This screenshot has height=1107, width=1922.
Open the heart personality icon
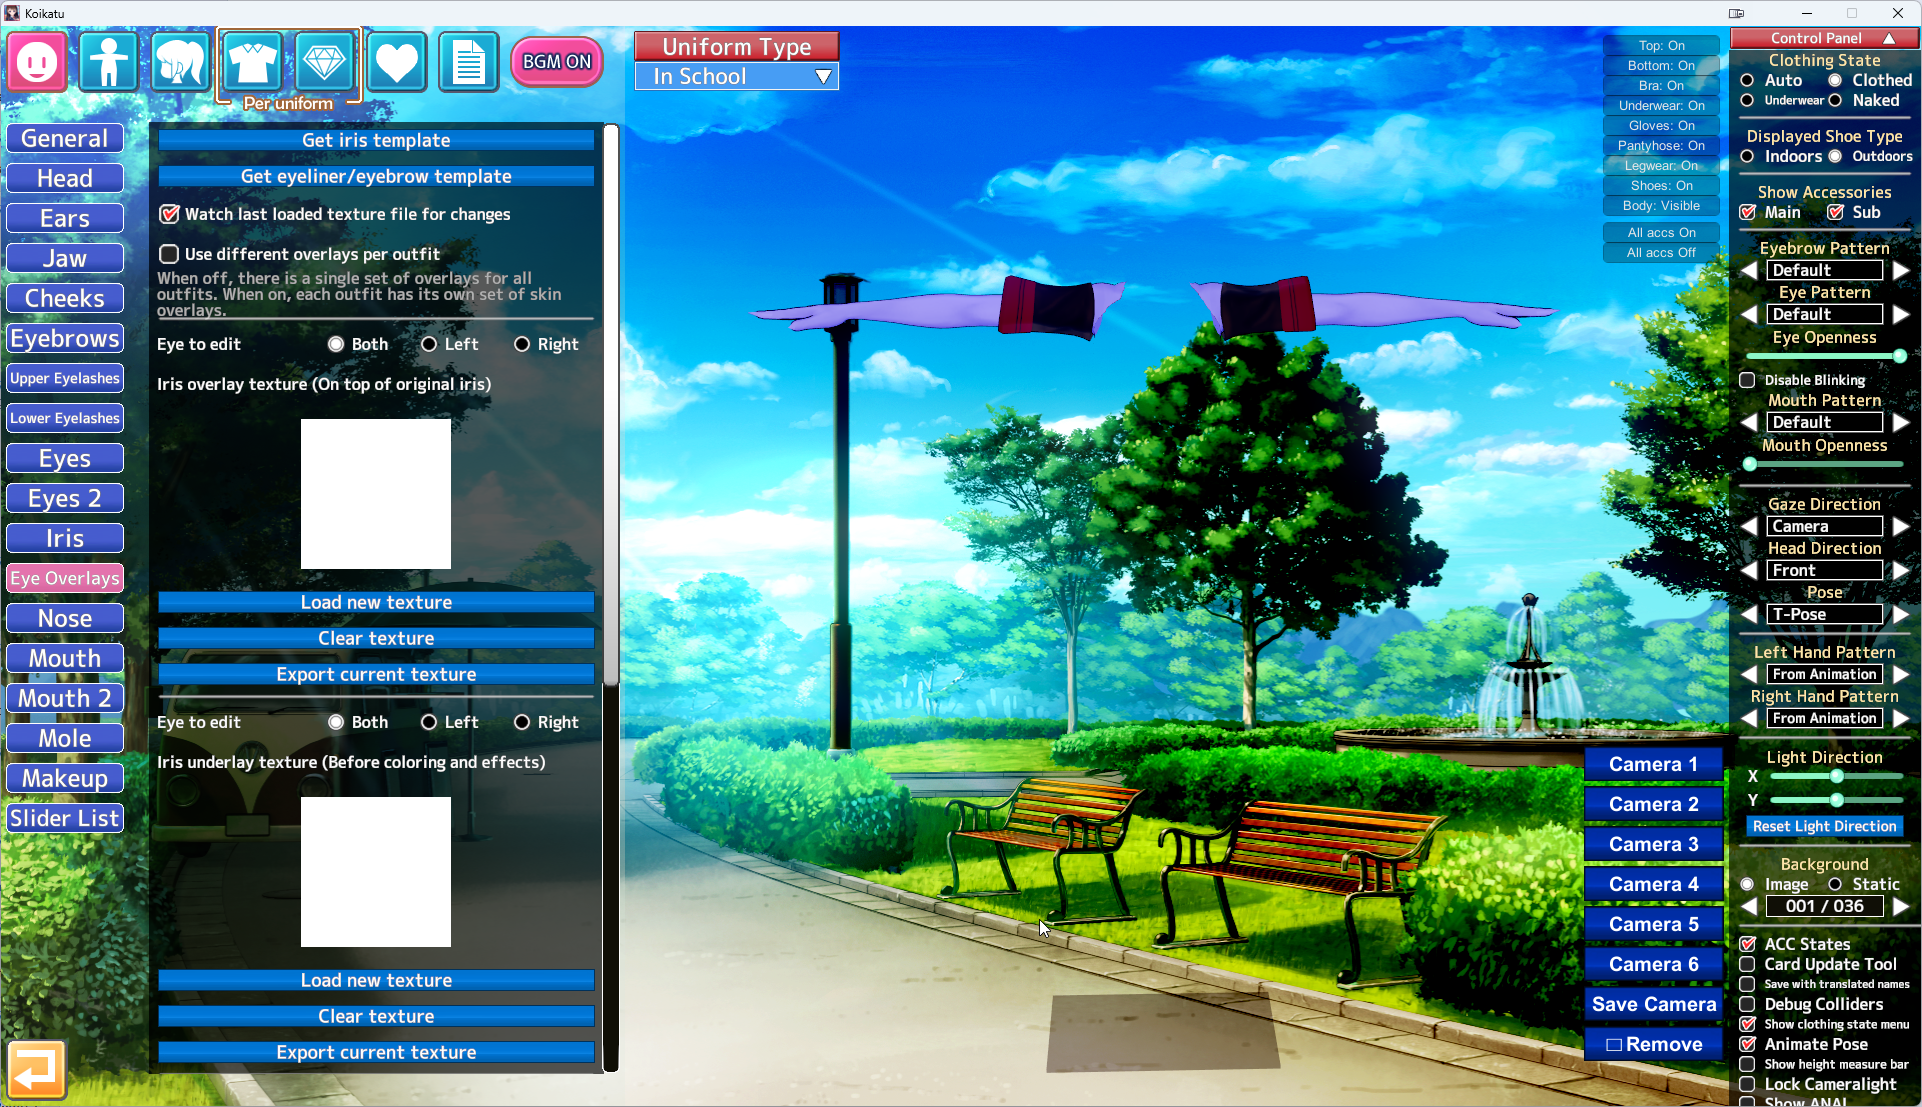[397, 62]
